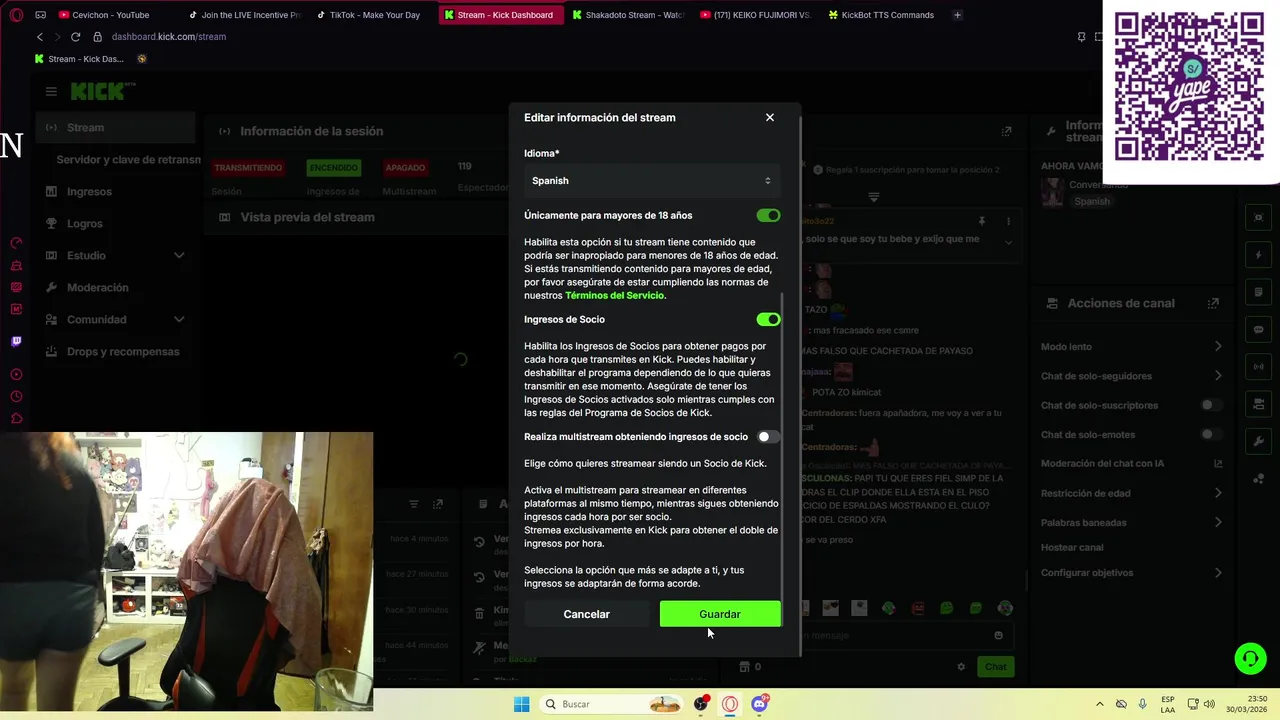Click the wrench icon in right rail
Screen dimensions: 1280x720
[1259, 441]
